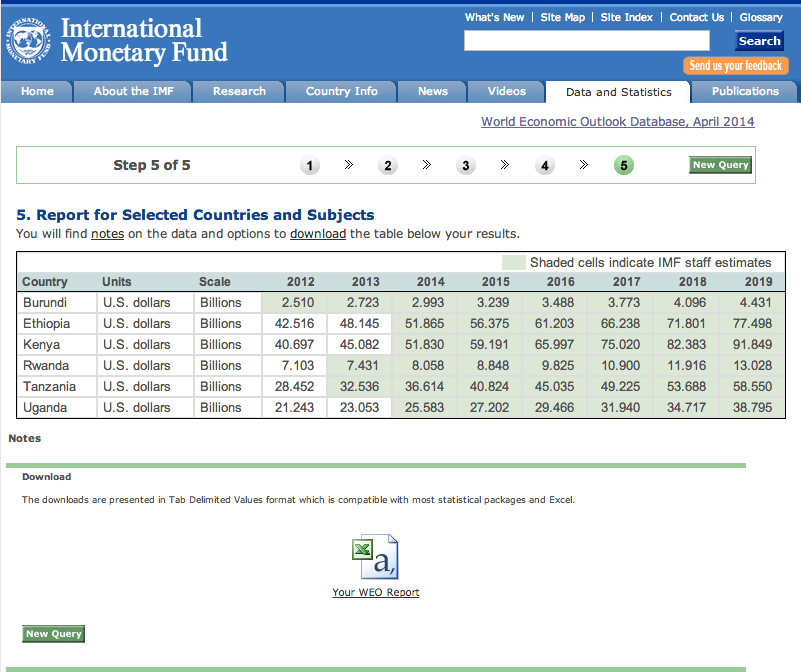
Task: Go to step 1 circle
Action: (310, 166)
